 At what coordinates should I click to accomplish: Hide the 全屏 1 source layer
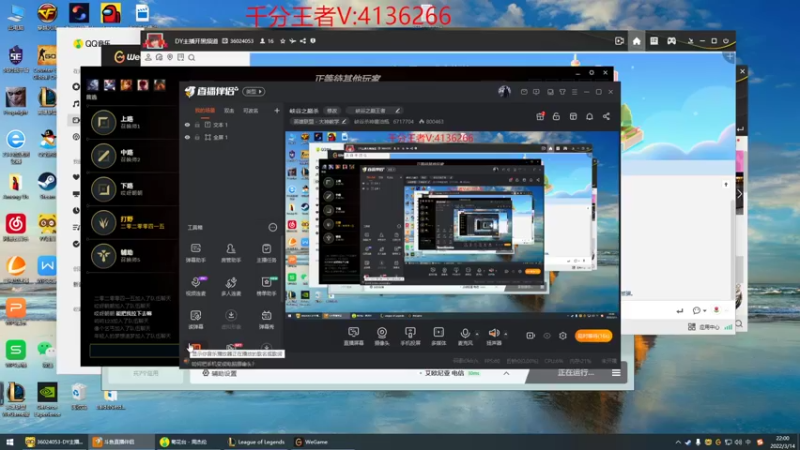pyautogui.click(x=187, y=137)
